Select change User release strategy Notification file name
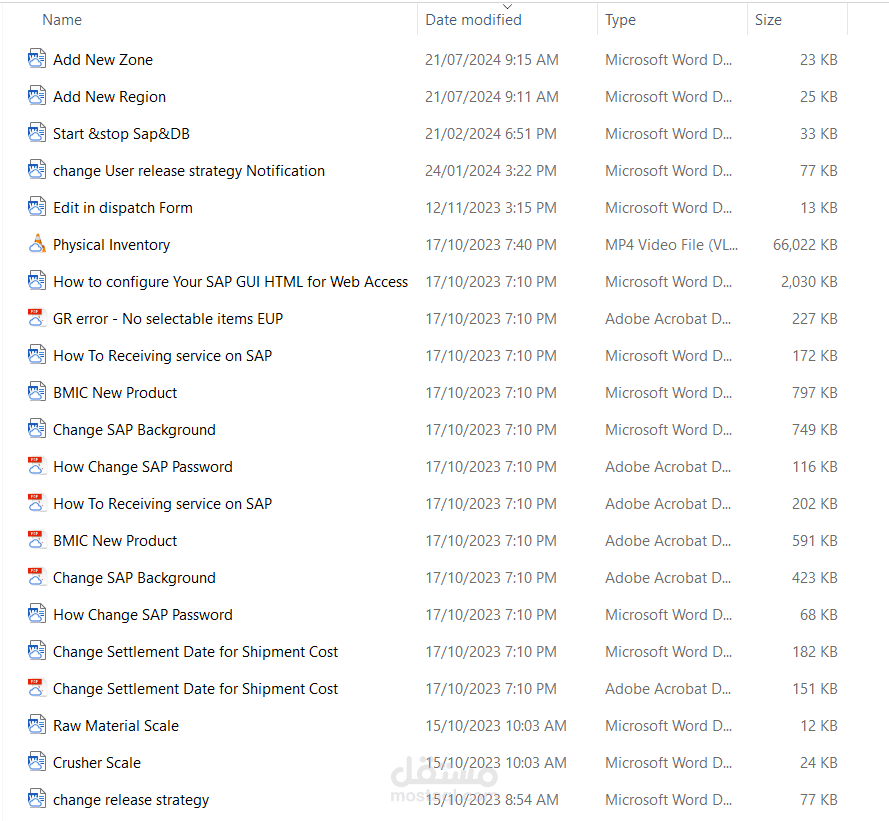 click(189, 171)
